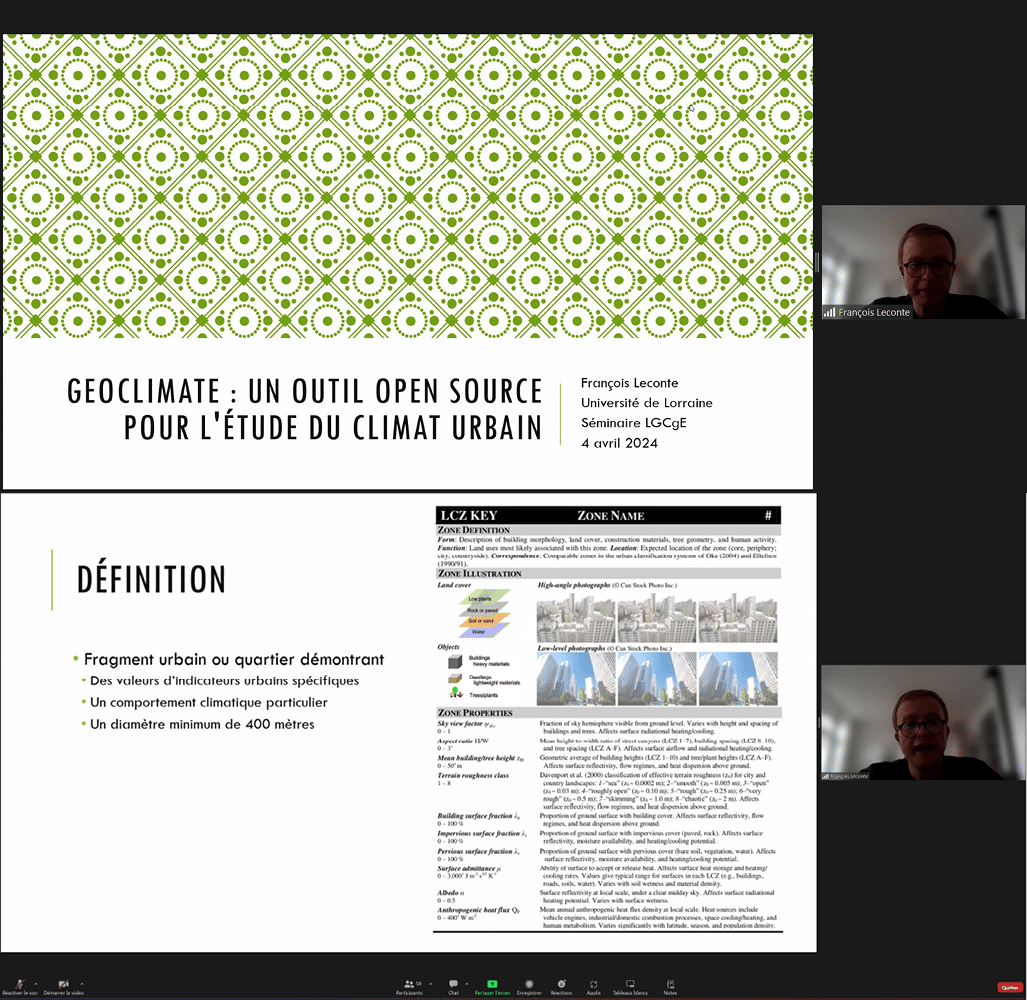
Task: Click the 'Terrain roughness class' property label
Action: pyautogui.click(x=473, y=775)
